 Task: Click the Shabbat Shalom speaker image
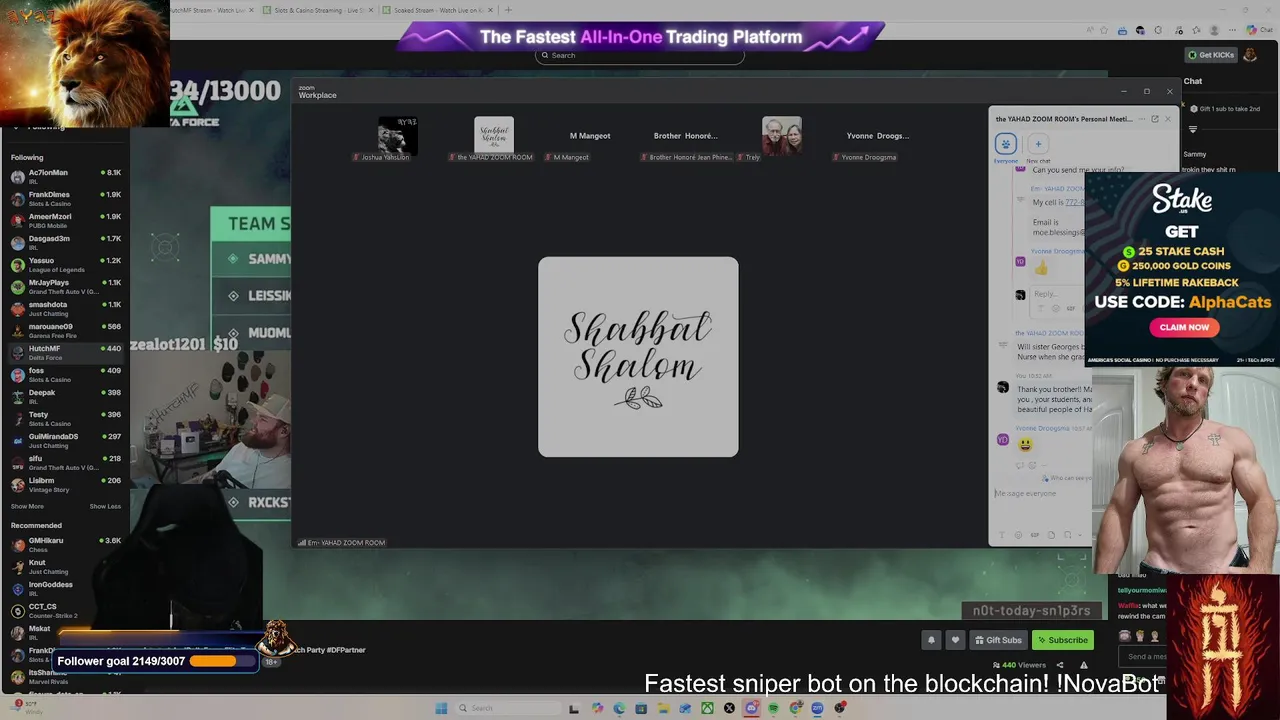coord(638,357)
